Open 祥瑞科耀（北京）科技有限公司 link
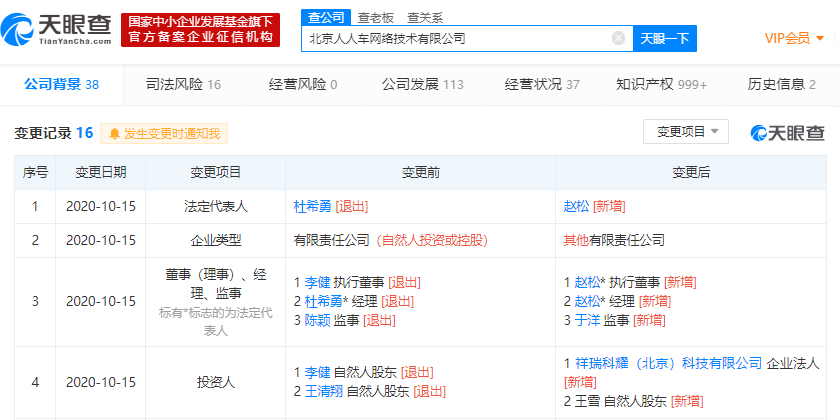The height and width of the screenshot is (420, 840). click(668, 363)
